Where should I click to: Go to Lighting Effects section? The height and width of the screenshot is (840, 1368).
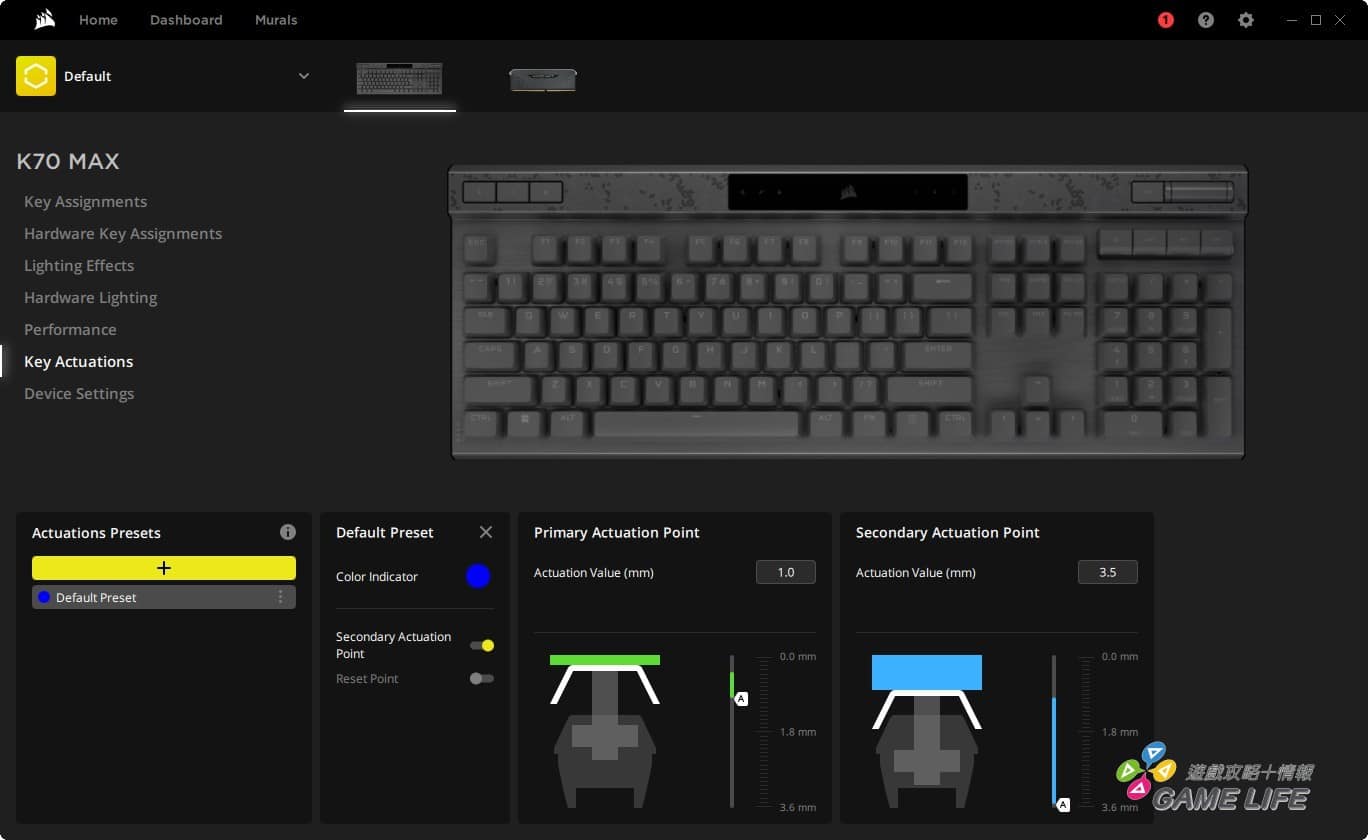tap(79, 265)
